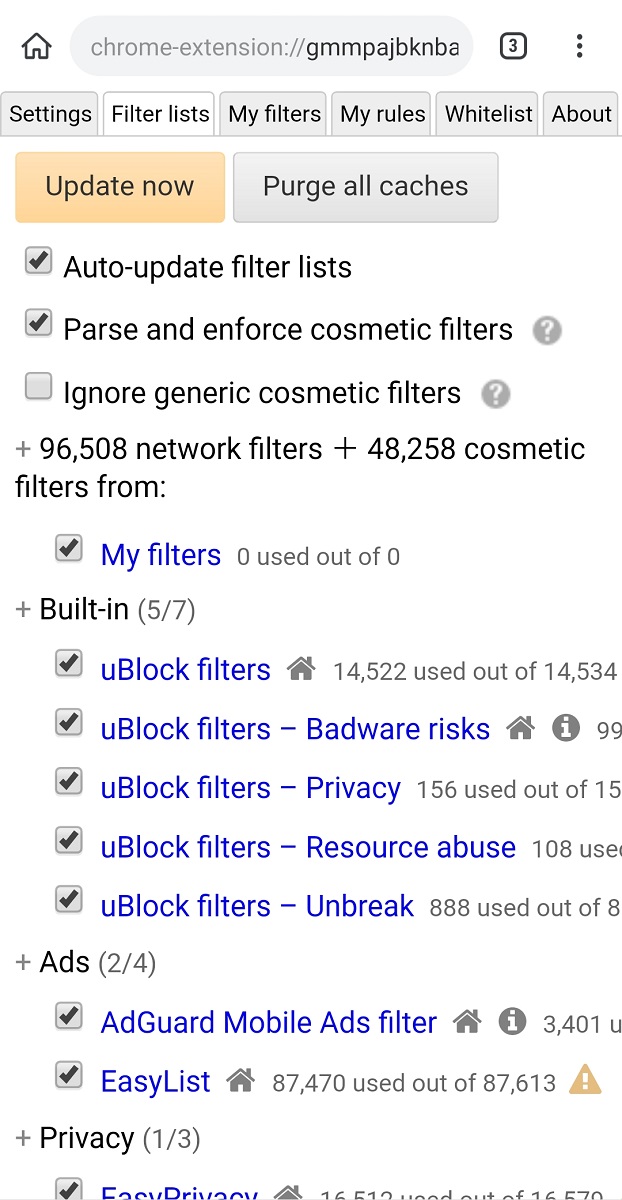Tap the browser home icon

tap(37, 46)
